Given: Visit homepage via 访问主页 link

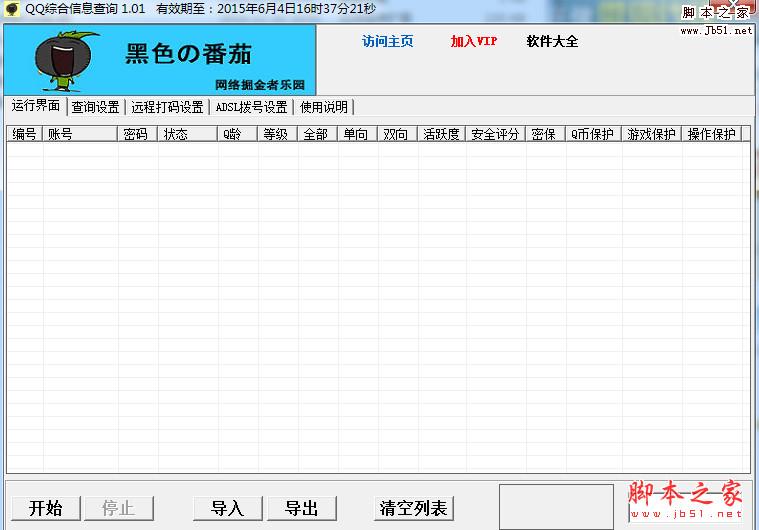Looking at the screenshot, I should click(387, 41).
